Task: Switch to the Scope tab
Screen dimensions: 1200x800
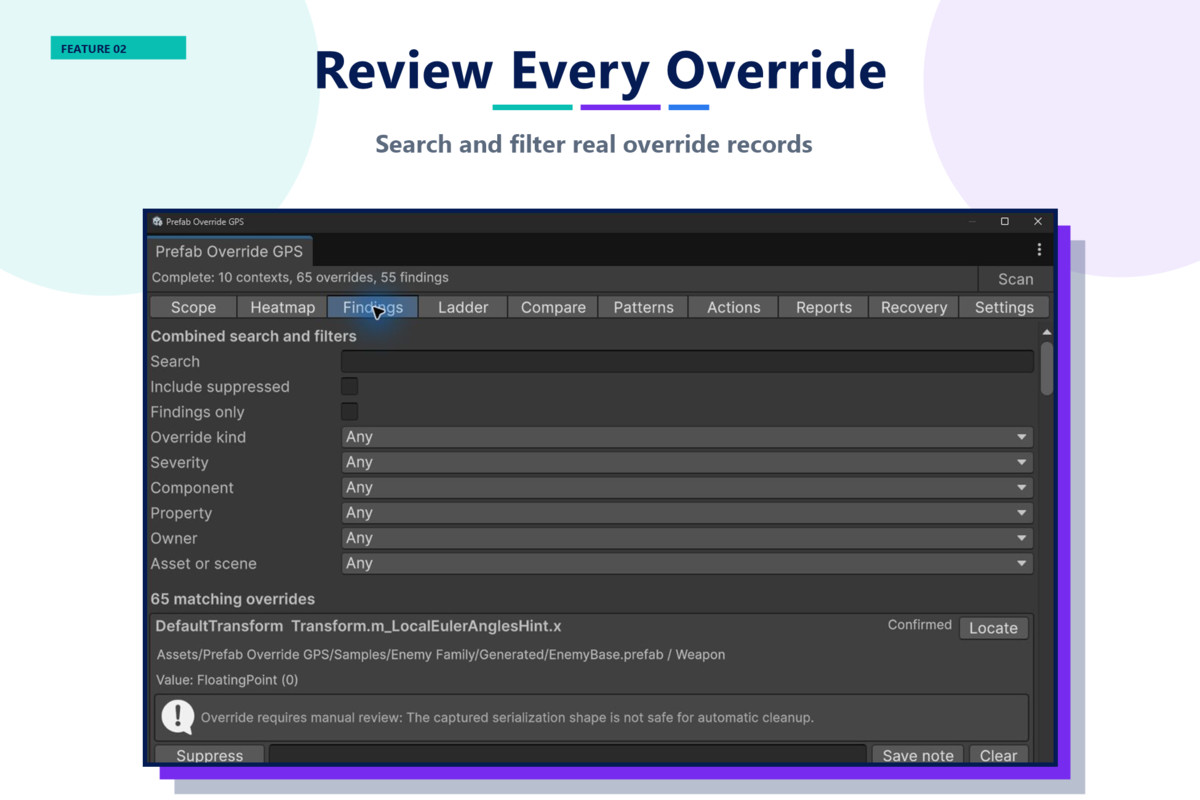Action: 193,307
